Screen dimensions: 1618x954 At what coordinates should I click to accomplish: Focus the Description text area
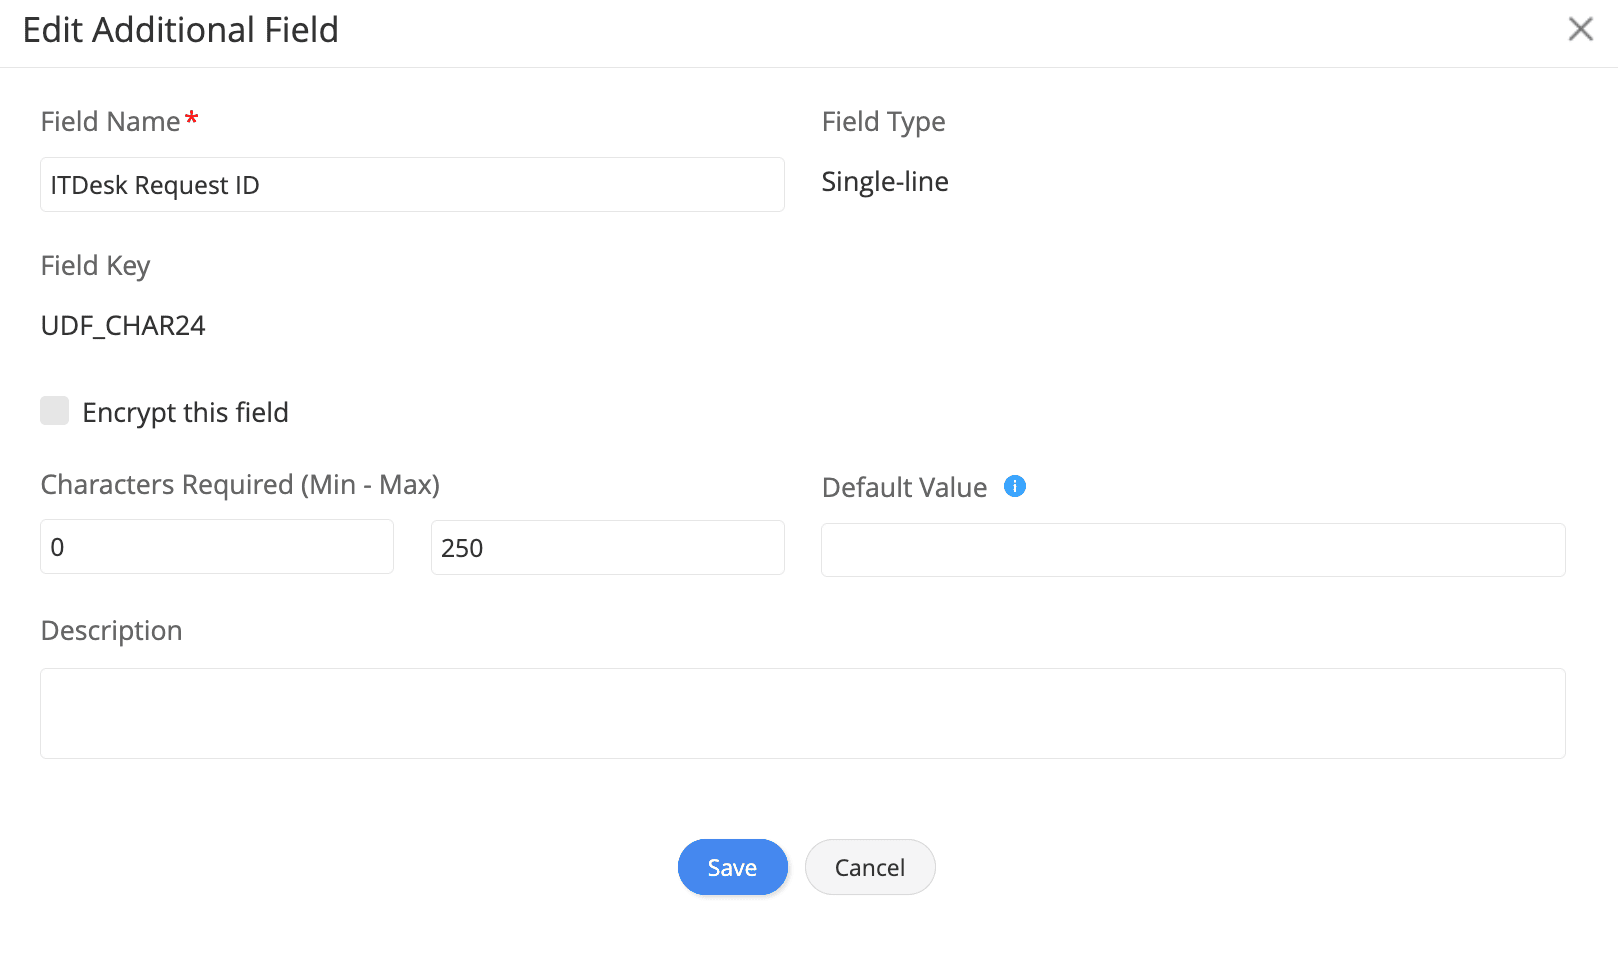802,713
